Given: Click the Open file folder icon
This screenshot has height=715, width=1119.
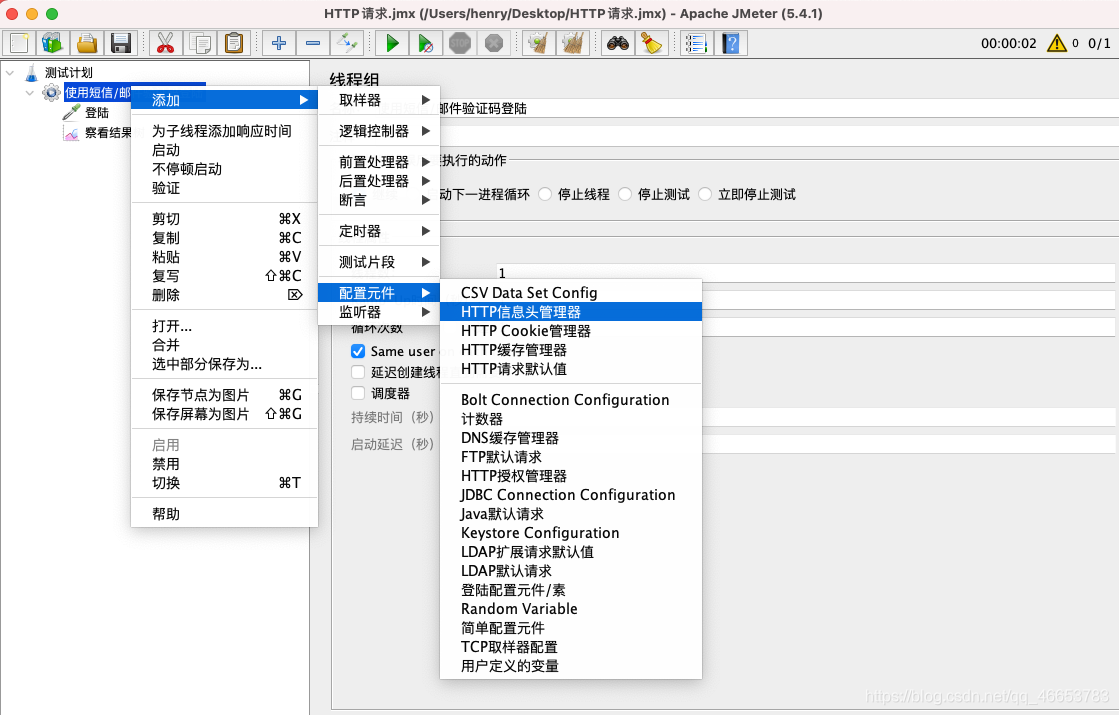Looking at the screenshot, I should [87, 44].
